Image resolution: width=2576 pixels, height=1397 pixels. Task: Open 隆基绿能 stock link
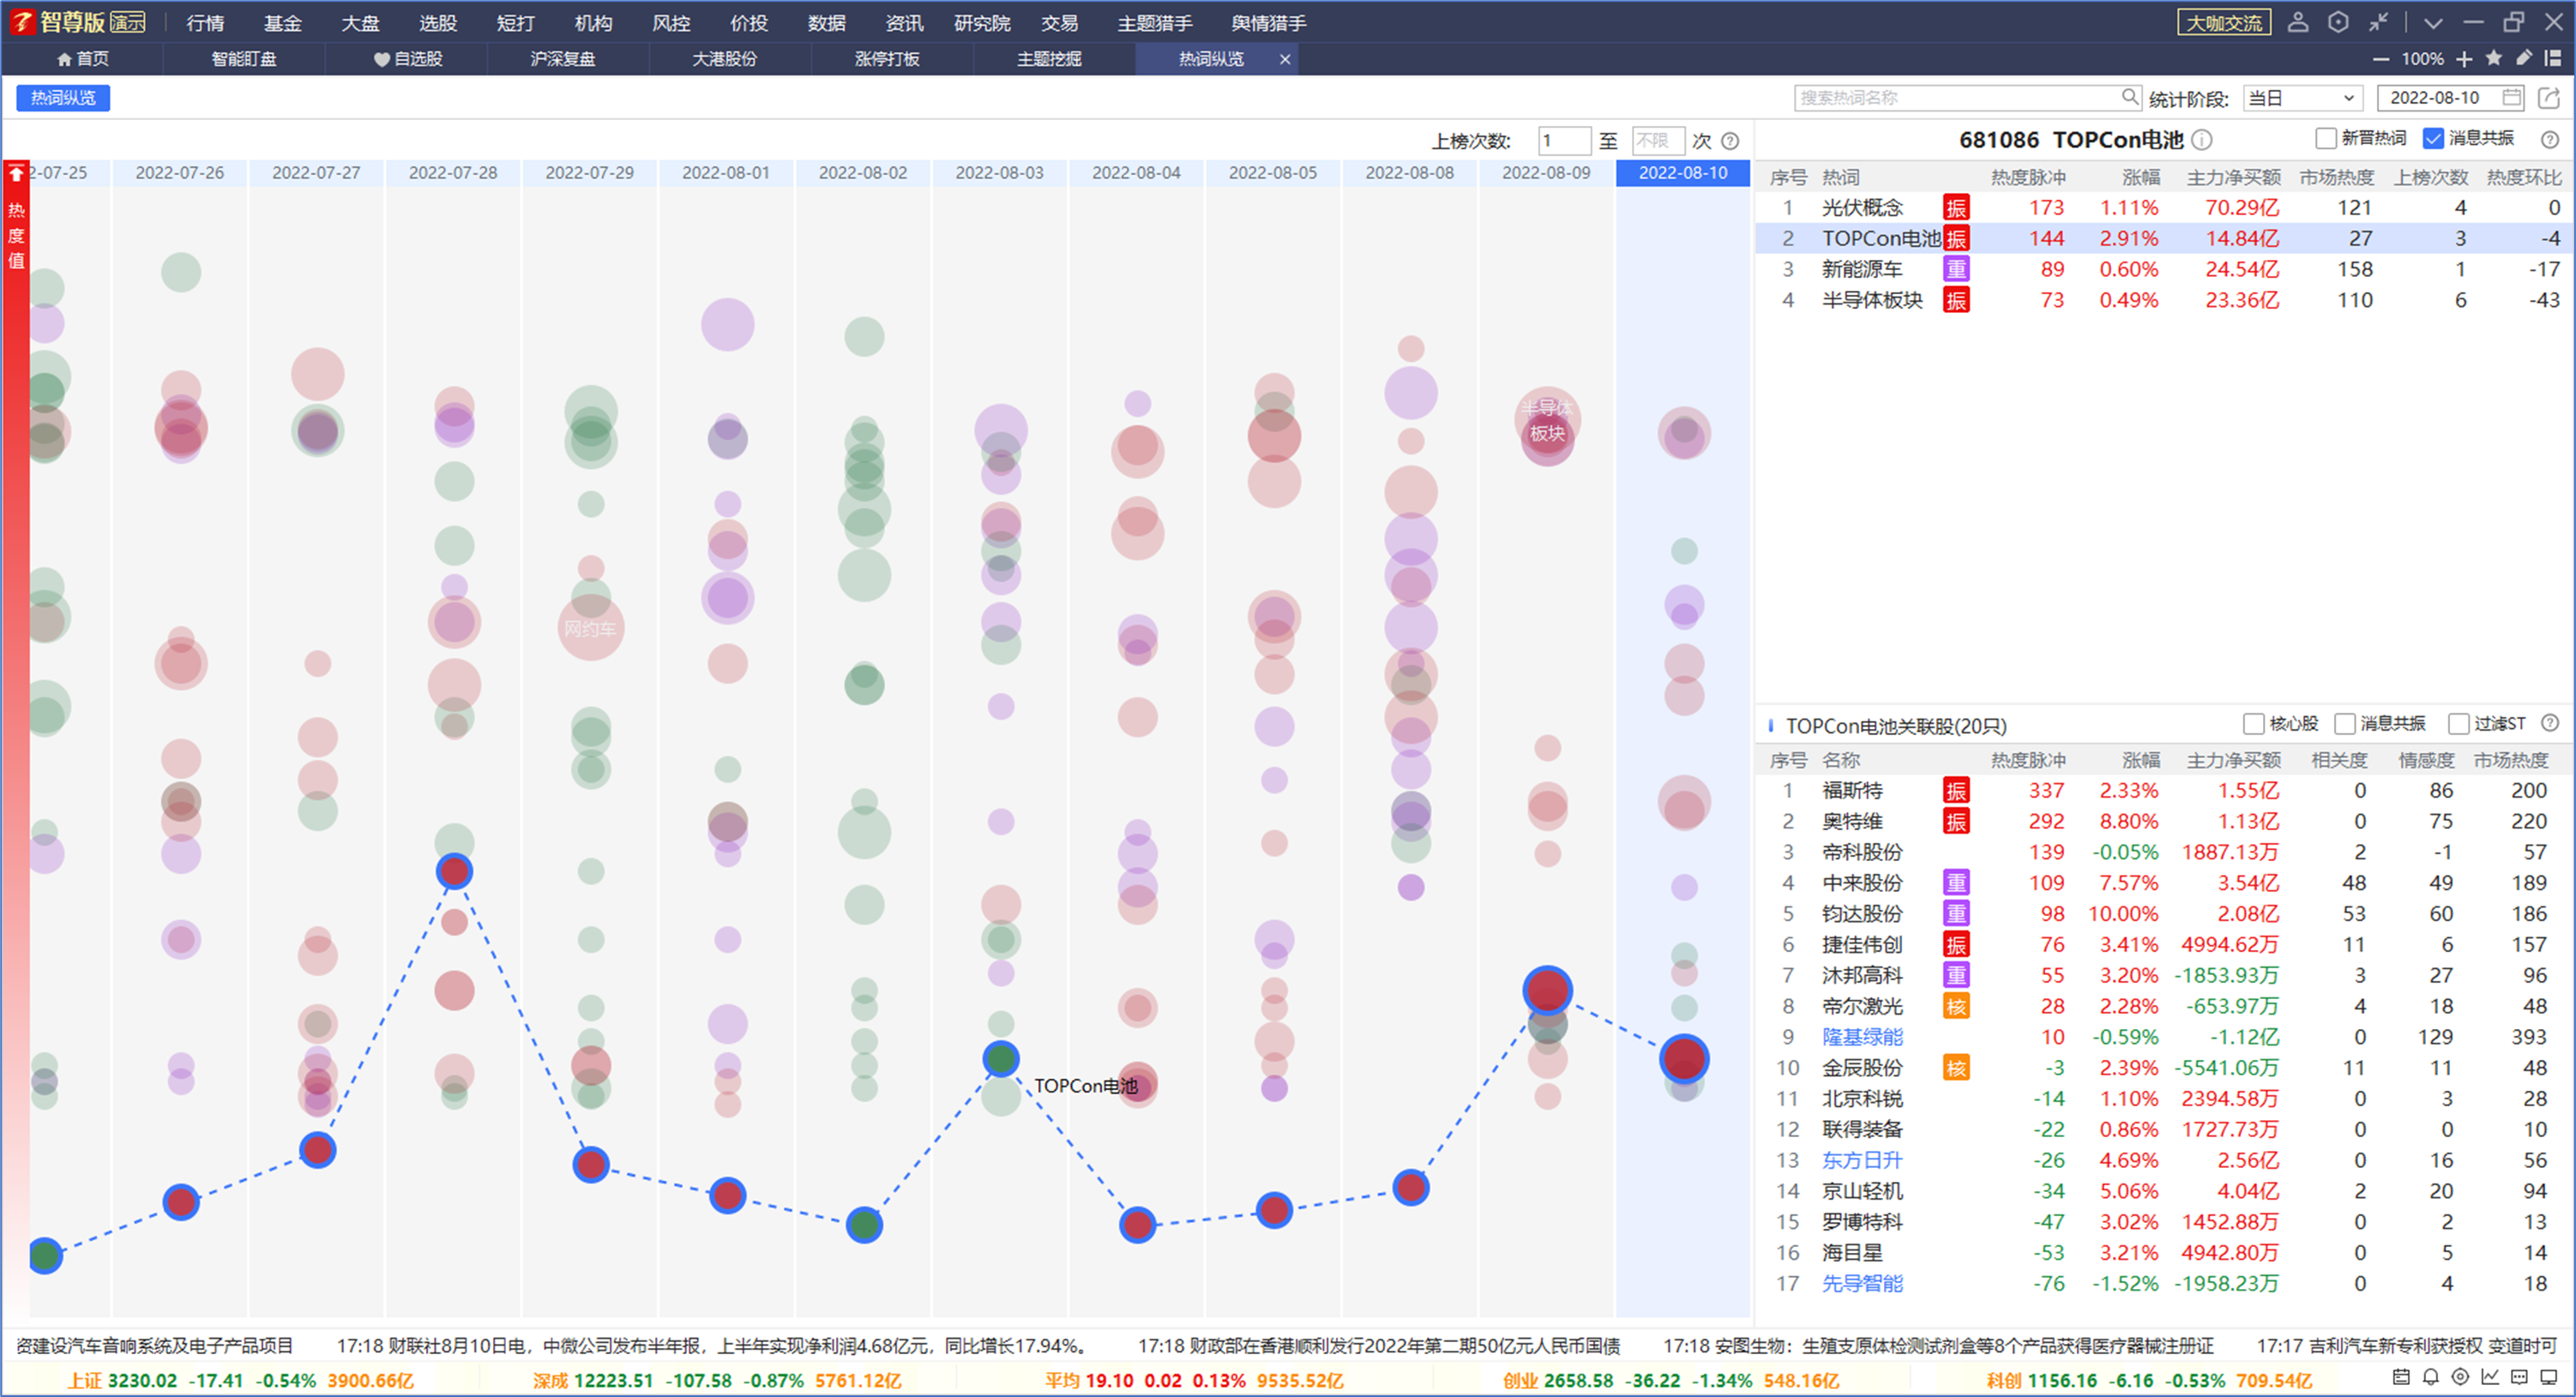1862,1037
